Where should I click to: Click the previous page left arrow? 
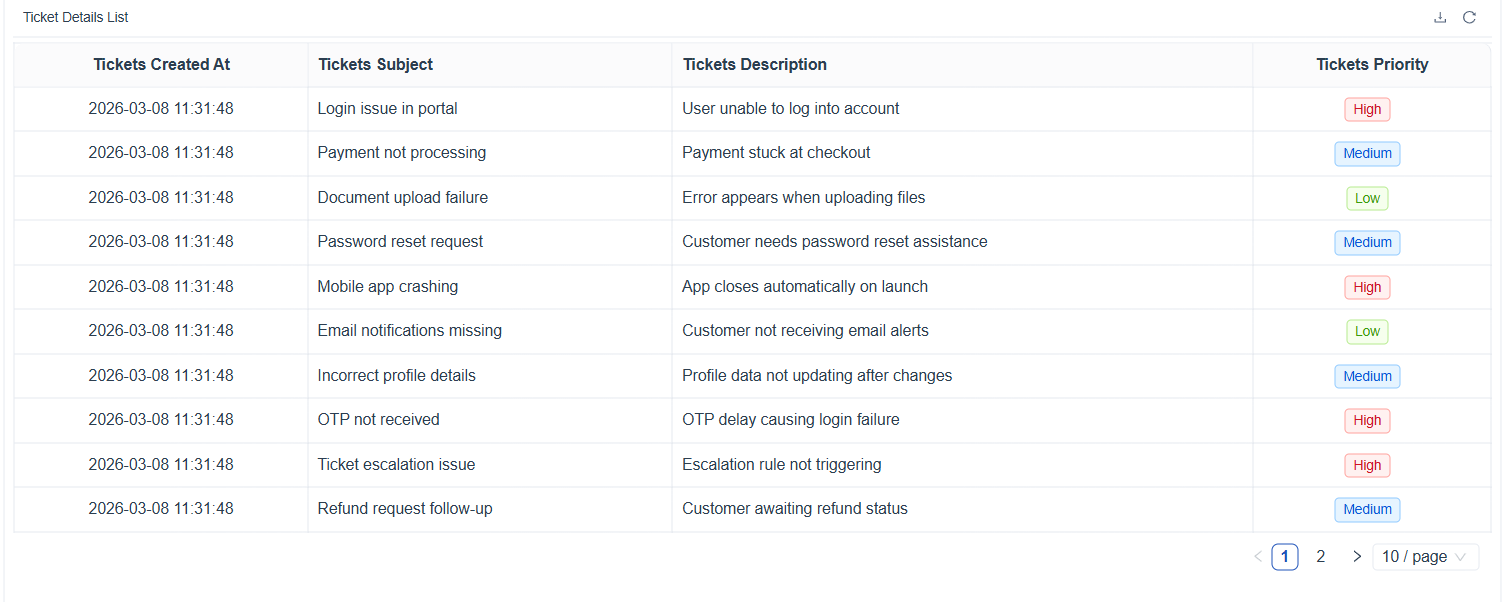click(1257, 557)
